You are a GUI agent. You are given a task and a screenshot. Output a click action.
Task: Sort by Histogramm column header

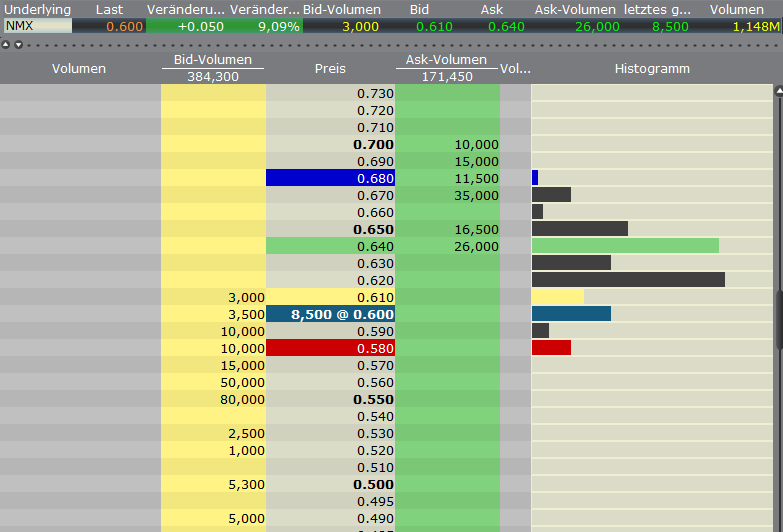pyautogui.click(x=652, y=69)
